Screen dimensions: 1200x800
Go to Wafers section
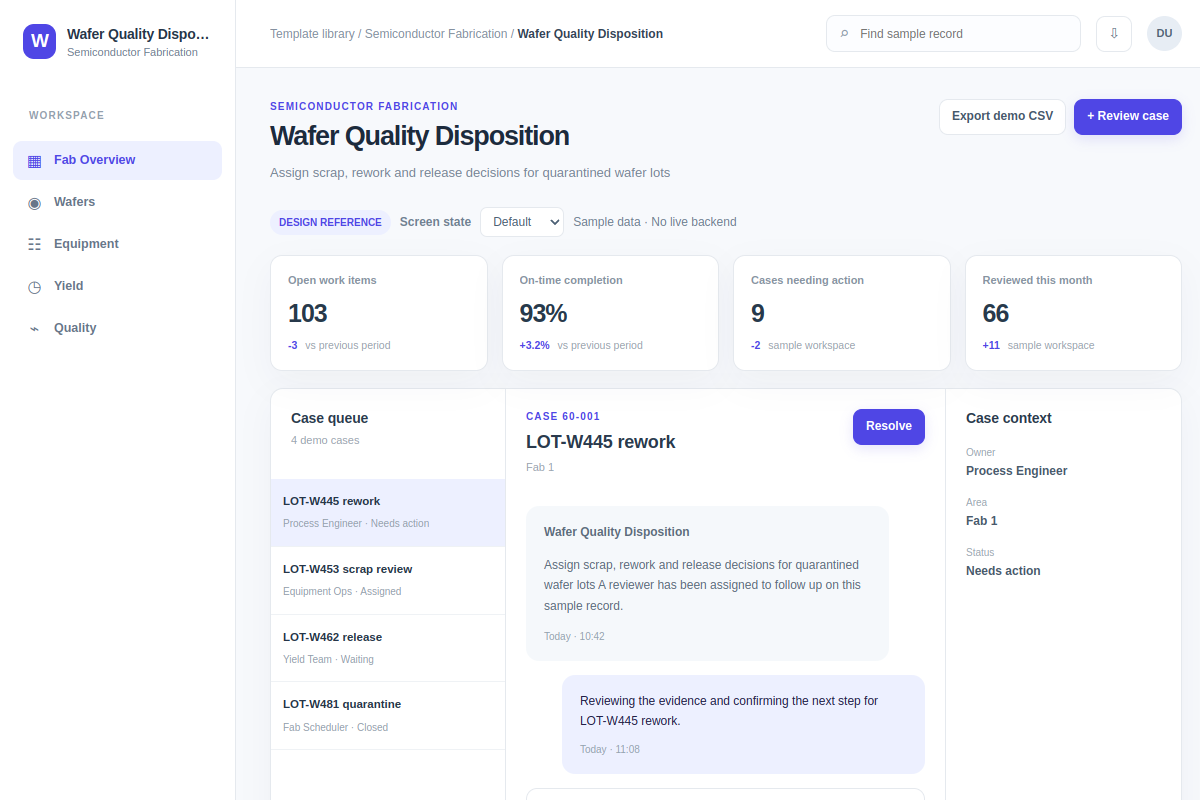tap(117, 202)
